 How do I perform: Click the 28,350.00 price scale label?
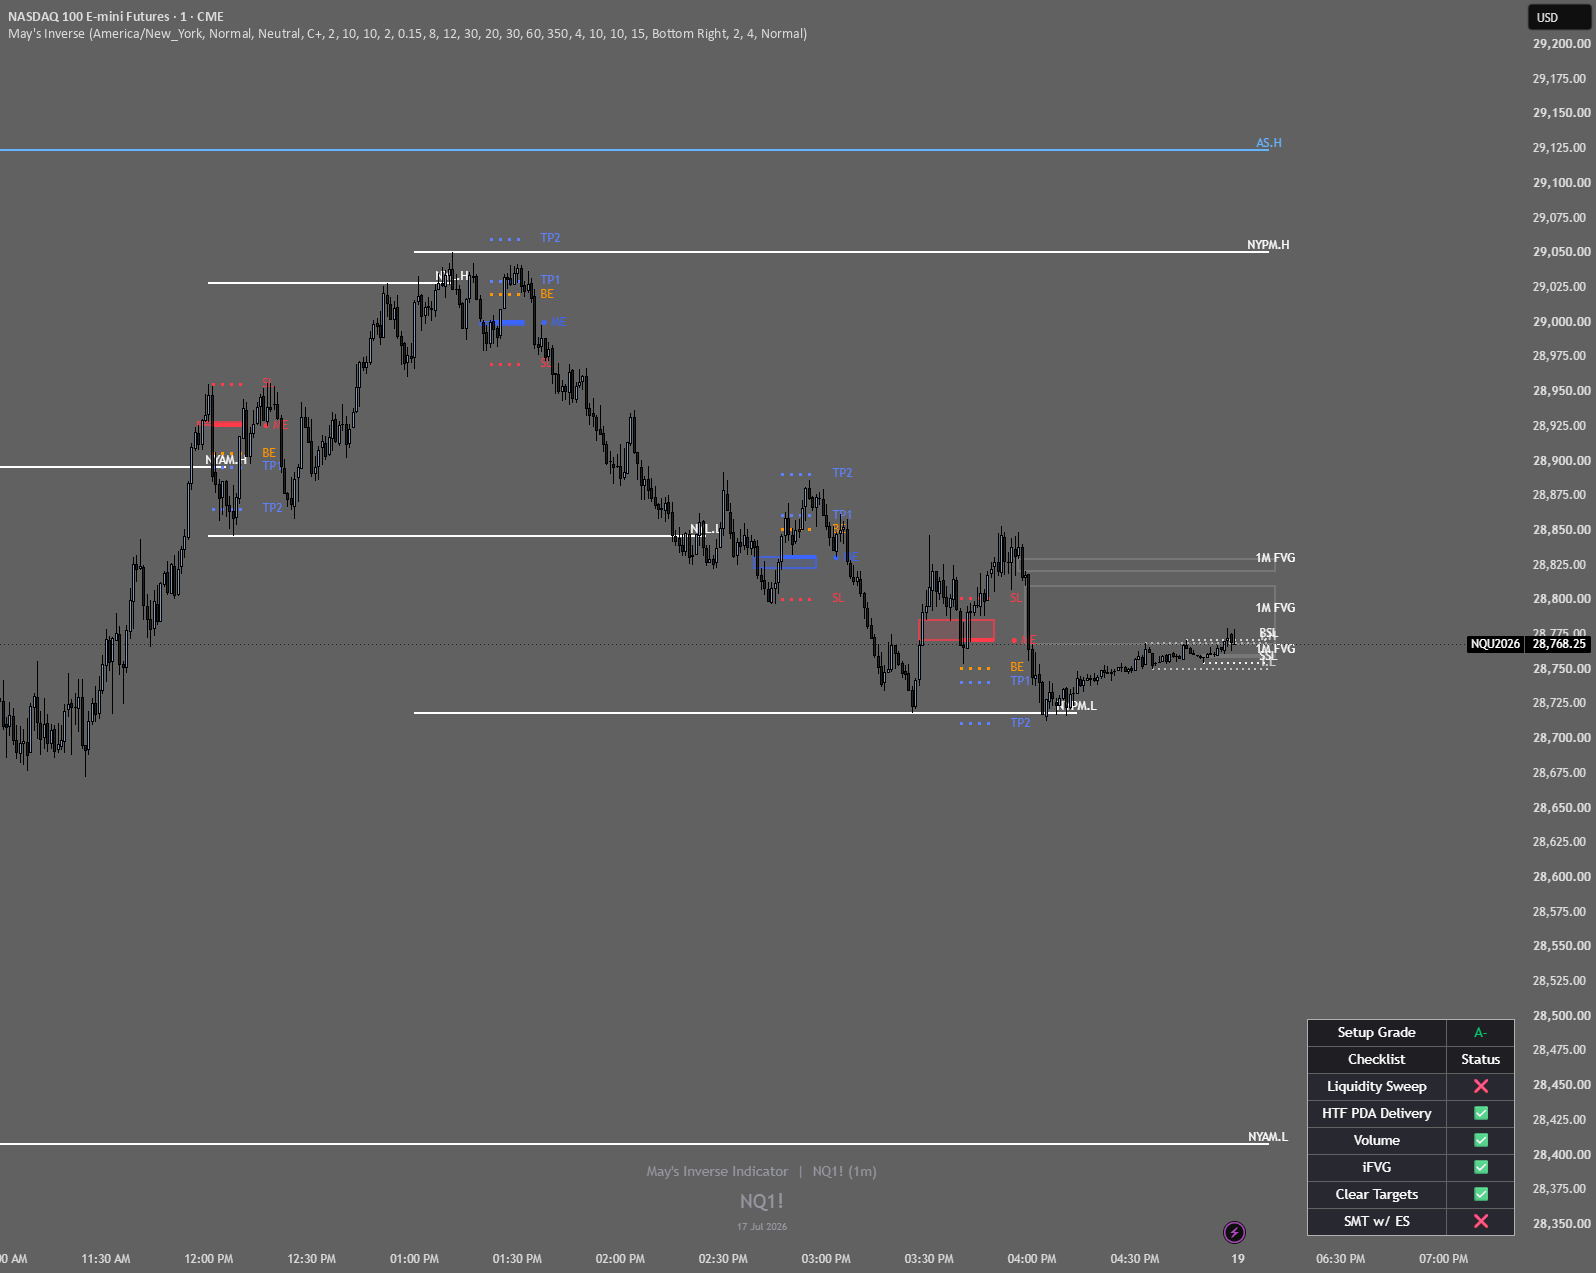click(x=1561, y=1224)
